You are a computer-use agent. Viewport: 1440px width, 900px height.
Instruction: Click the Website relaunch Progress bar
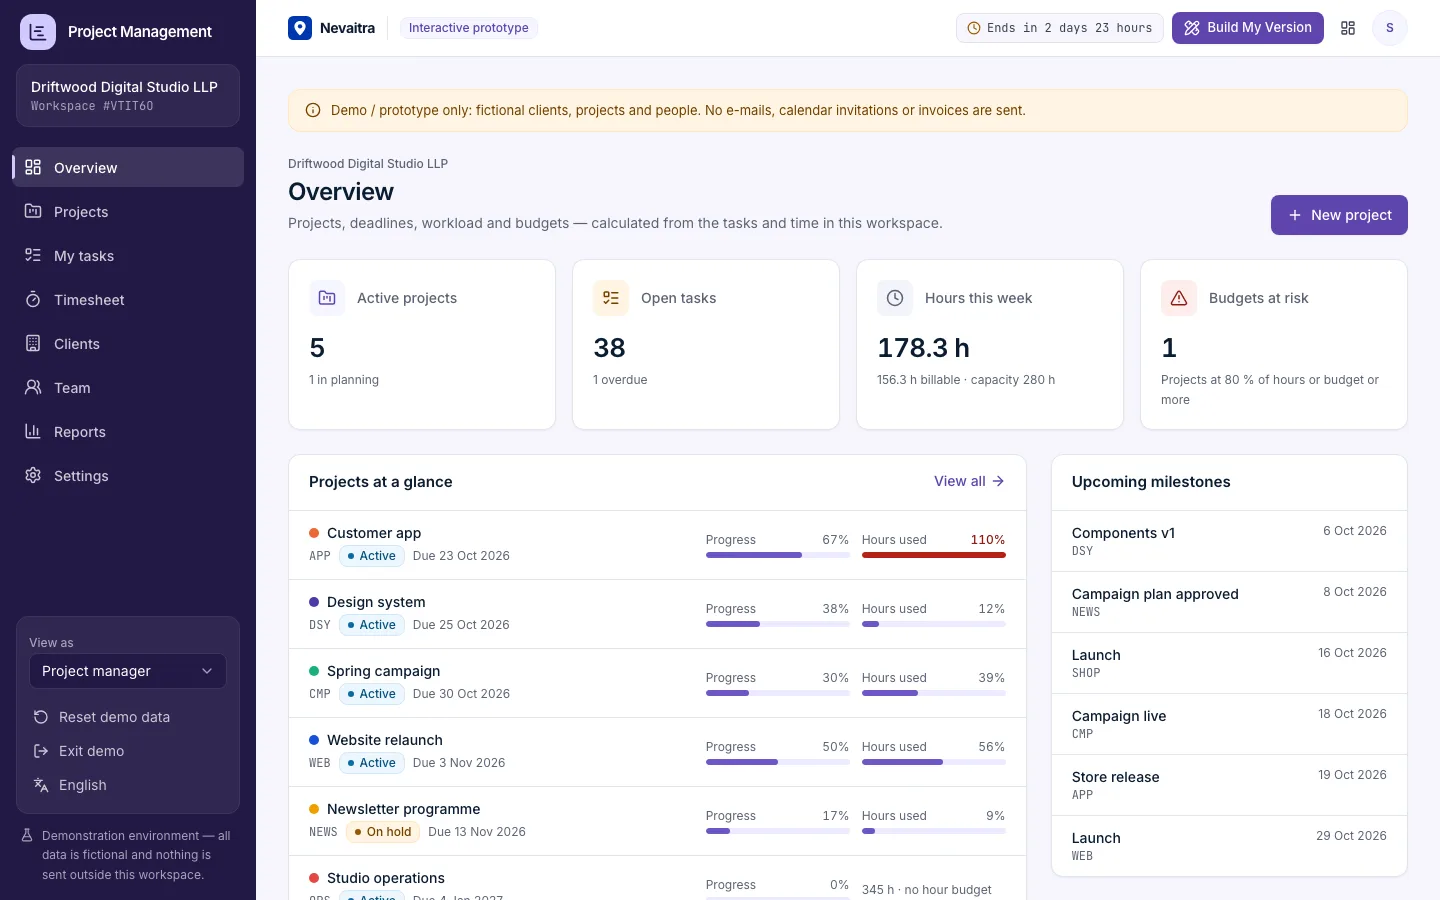(x=778, y=762)
